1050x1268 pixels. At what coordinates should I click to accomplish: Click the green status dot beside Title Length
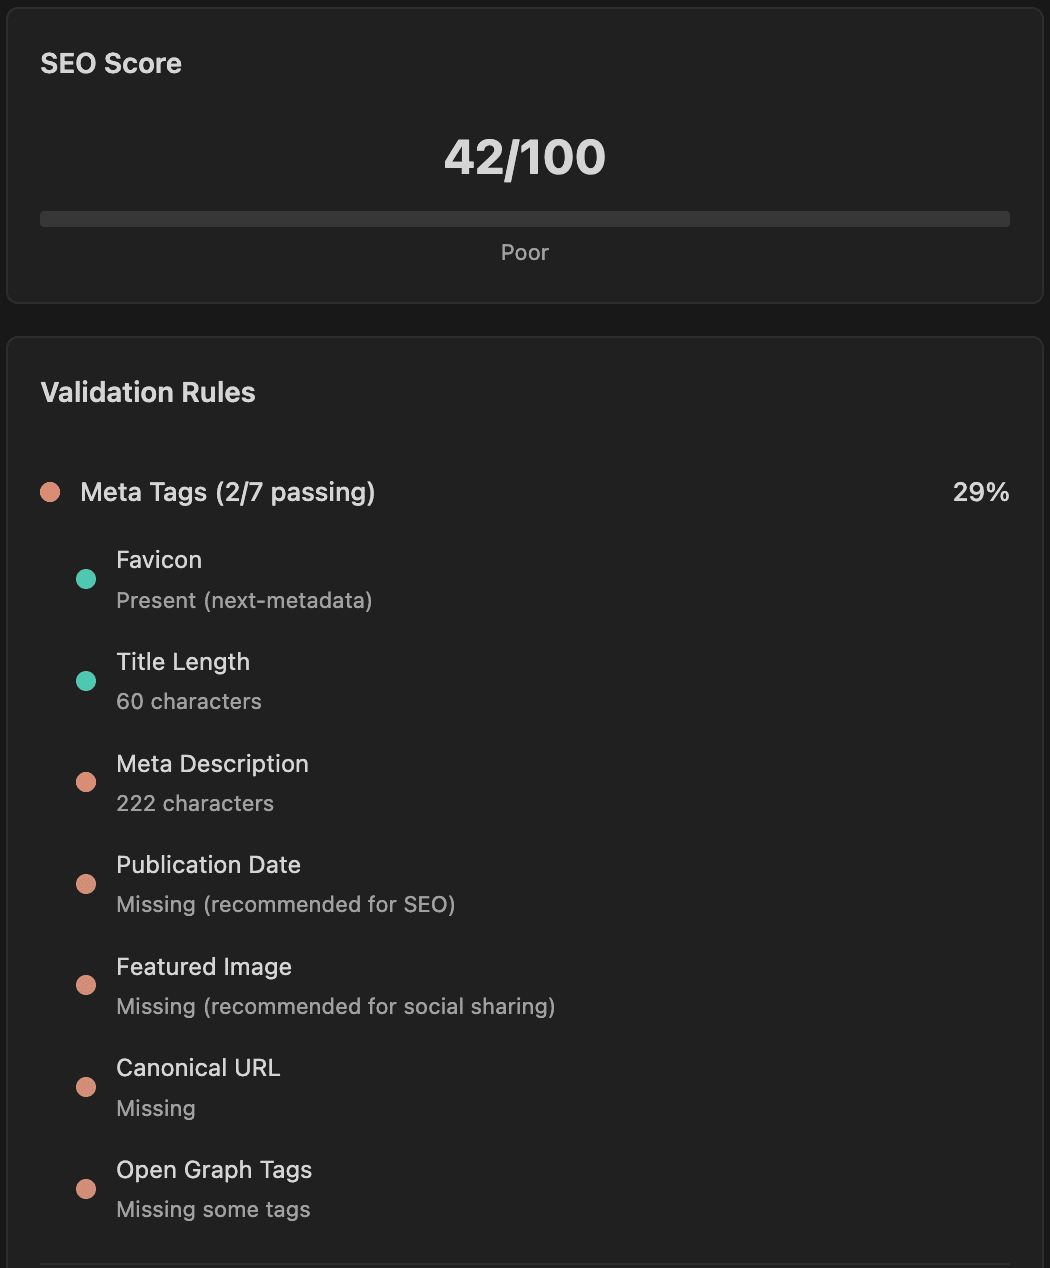tap(86, 680)
